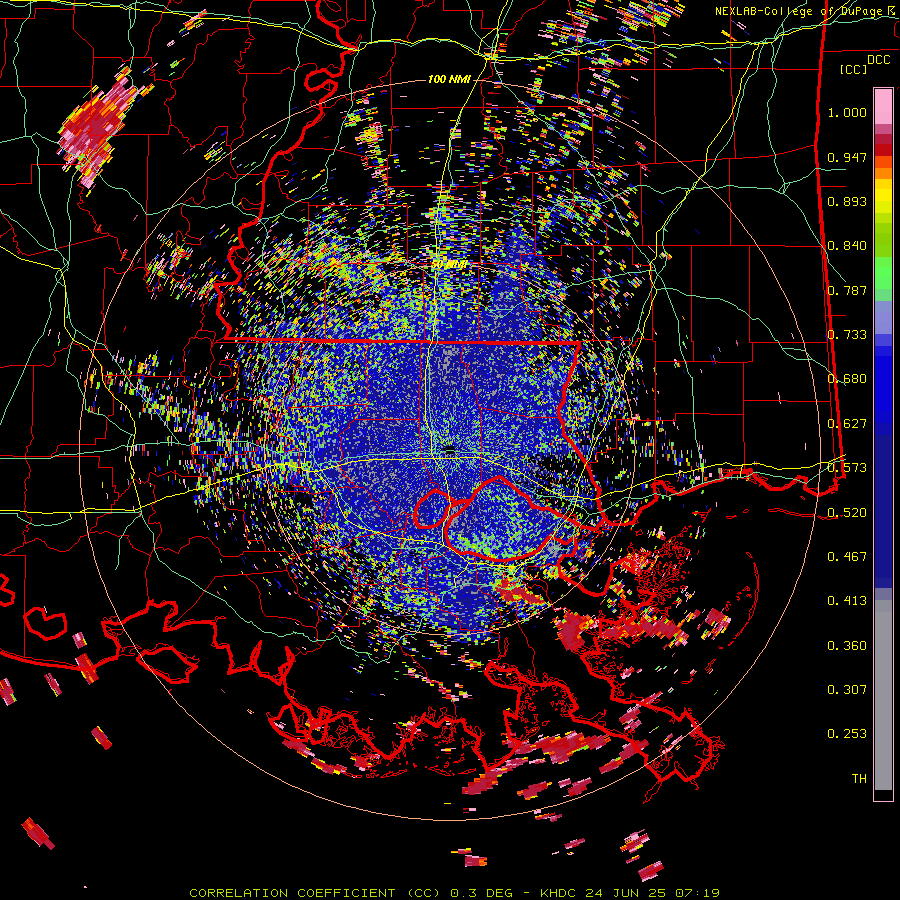Click the DCC label above the color bar

878,60
